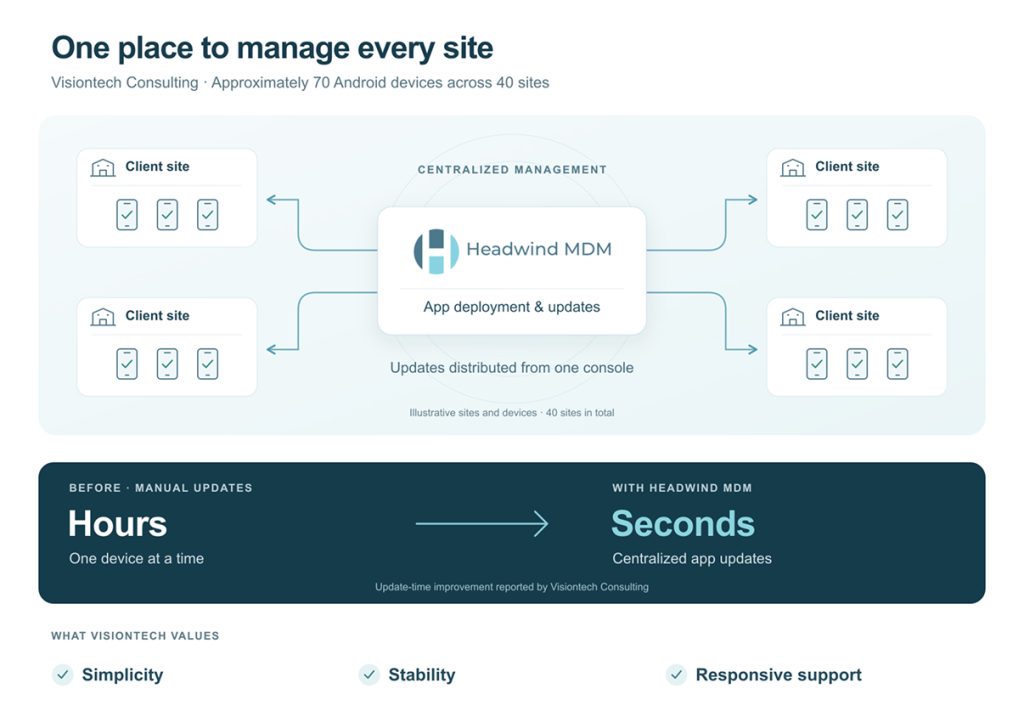Click the check icon beside Stability
1024x717 pixels.
pos(370,675)
